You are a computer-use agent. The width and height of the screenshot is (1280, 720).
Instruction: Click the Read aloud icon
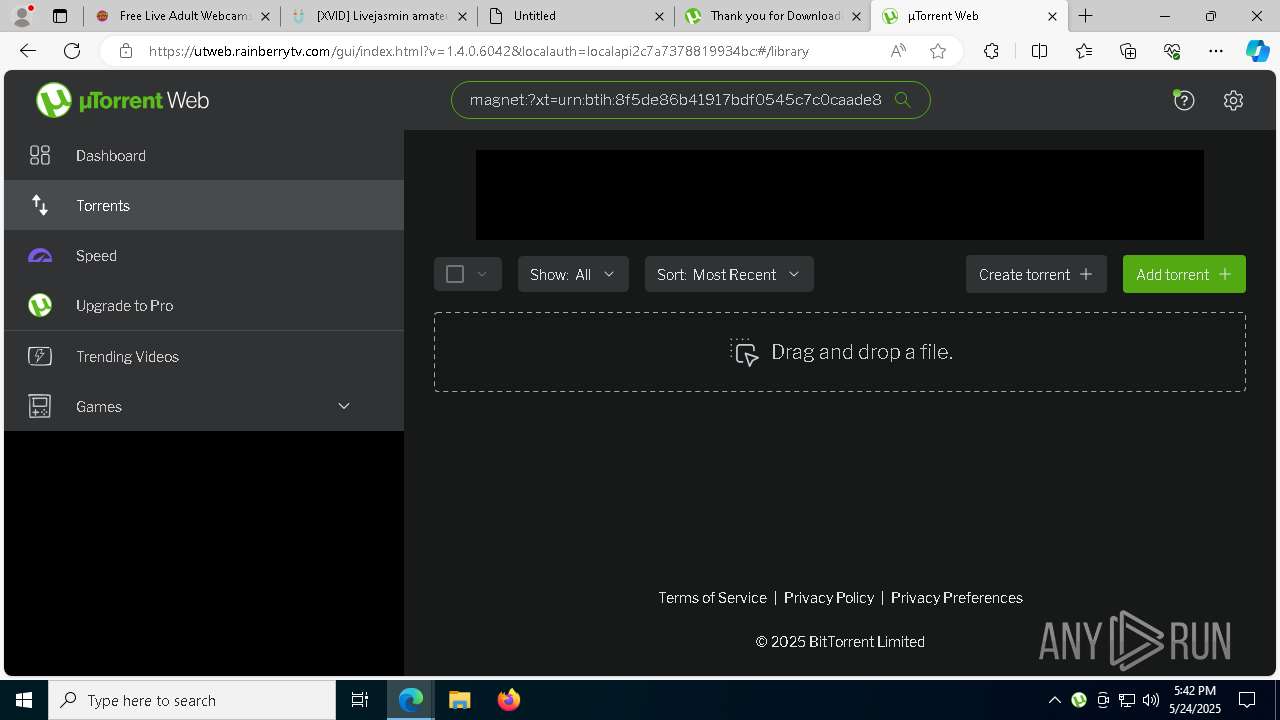click(x=898, y=51)
